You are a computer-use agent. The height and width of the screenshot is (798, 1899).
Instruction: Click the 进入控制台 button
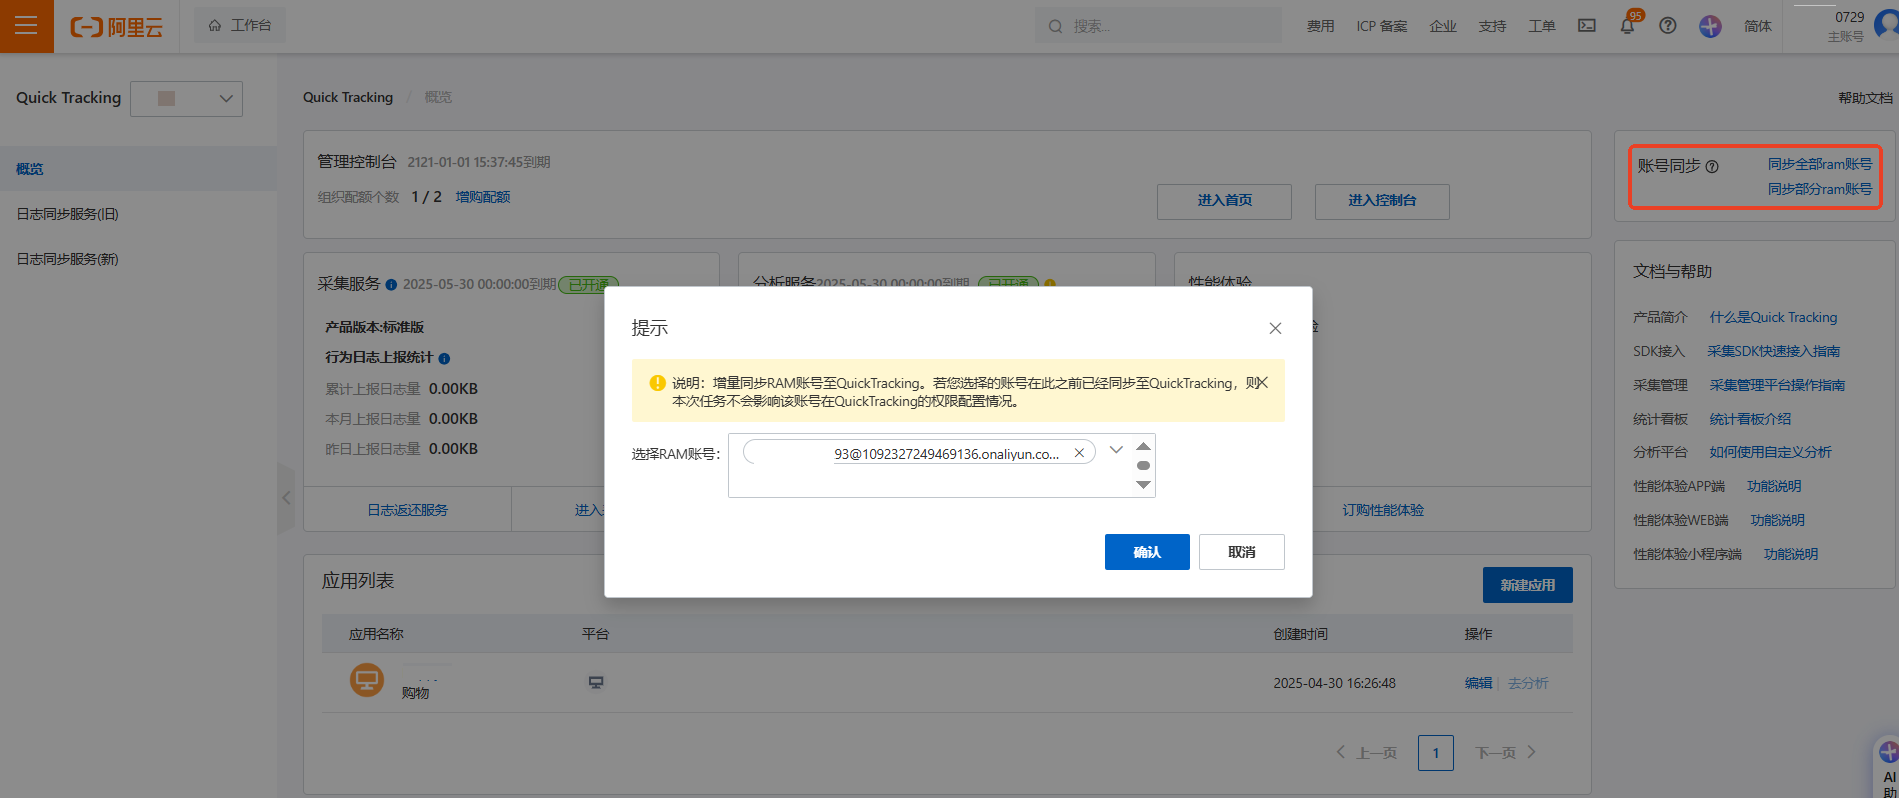point(1382,201)
